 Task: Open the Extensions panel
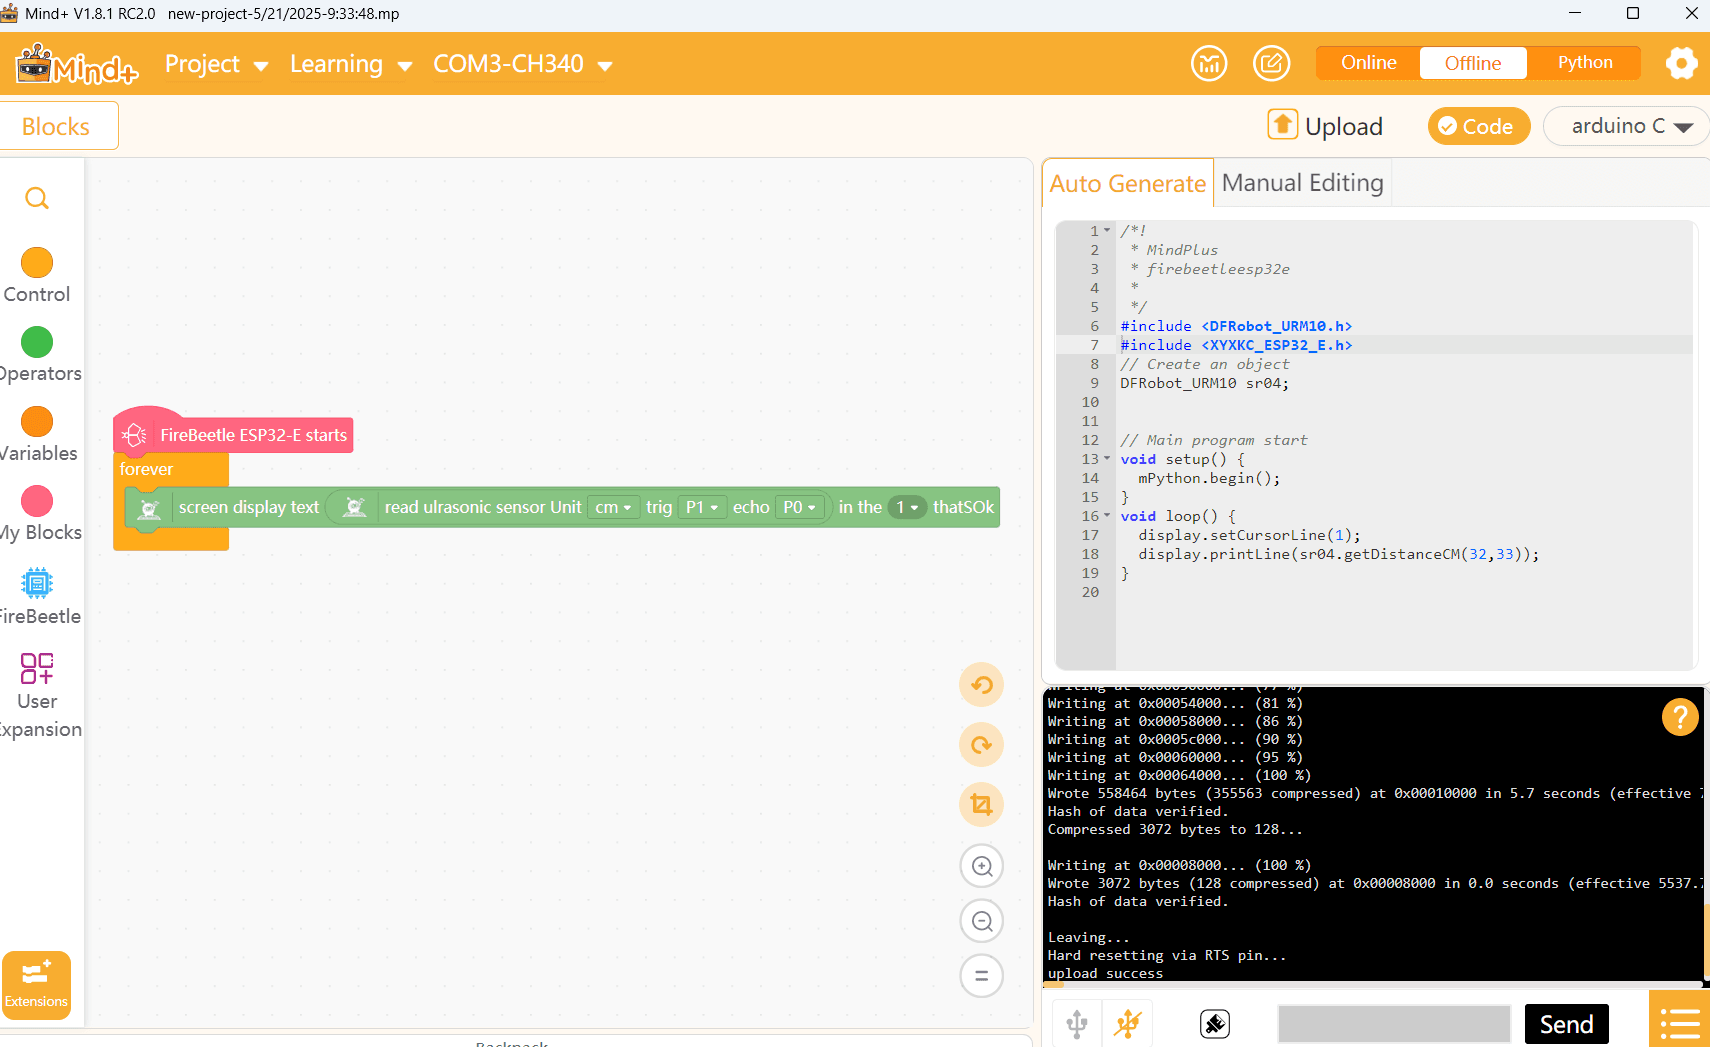[x=36, y=985]
